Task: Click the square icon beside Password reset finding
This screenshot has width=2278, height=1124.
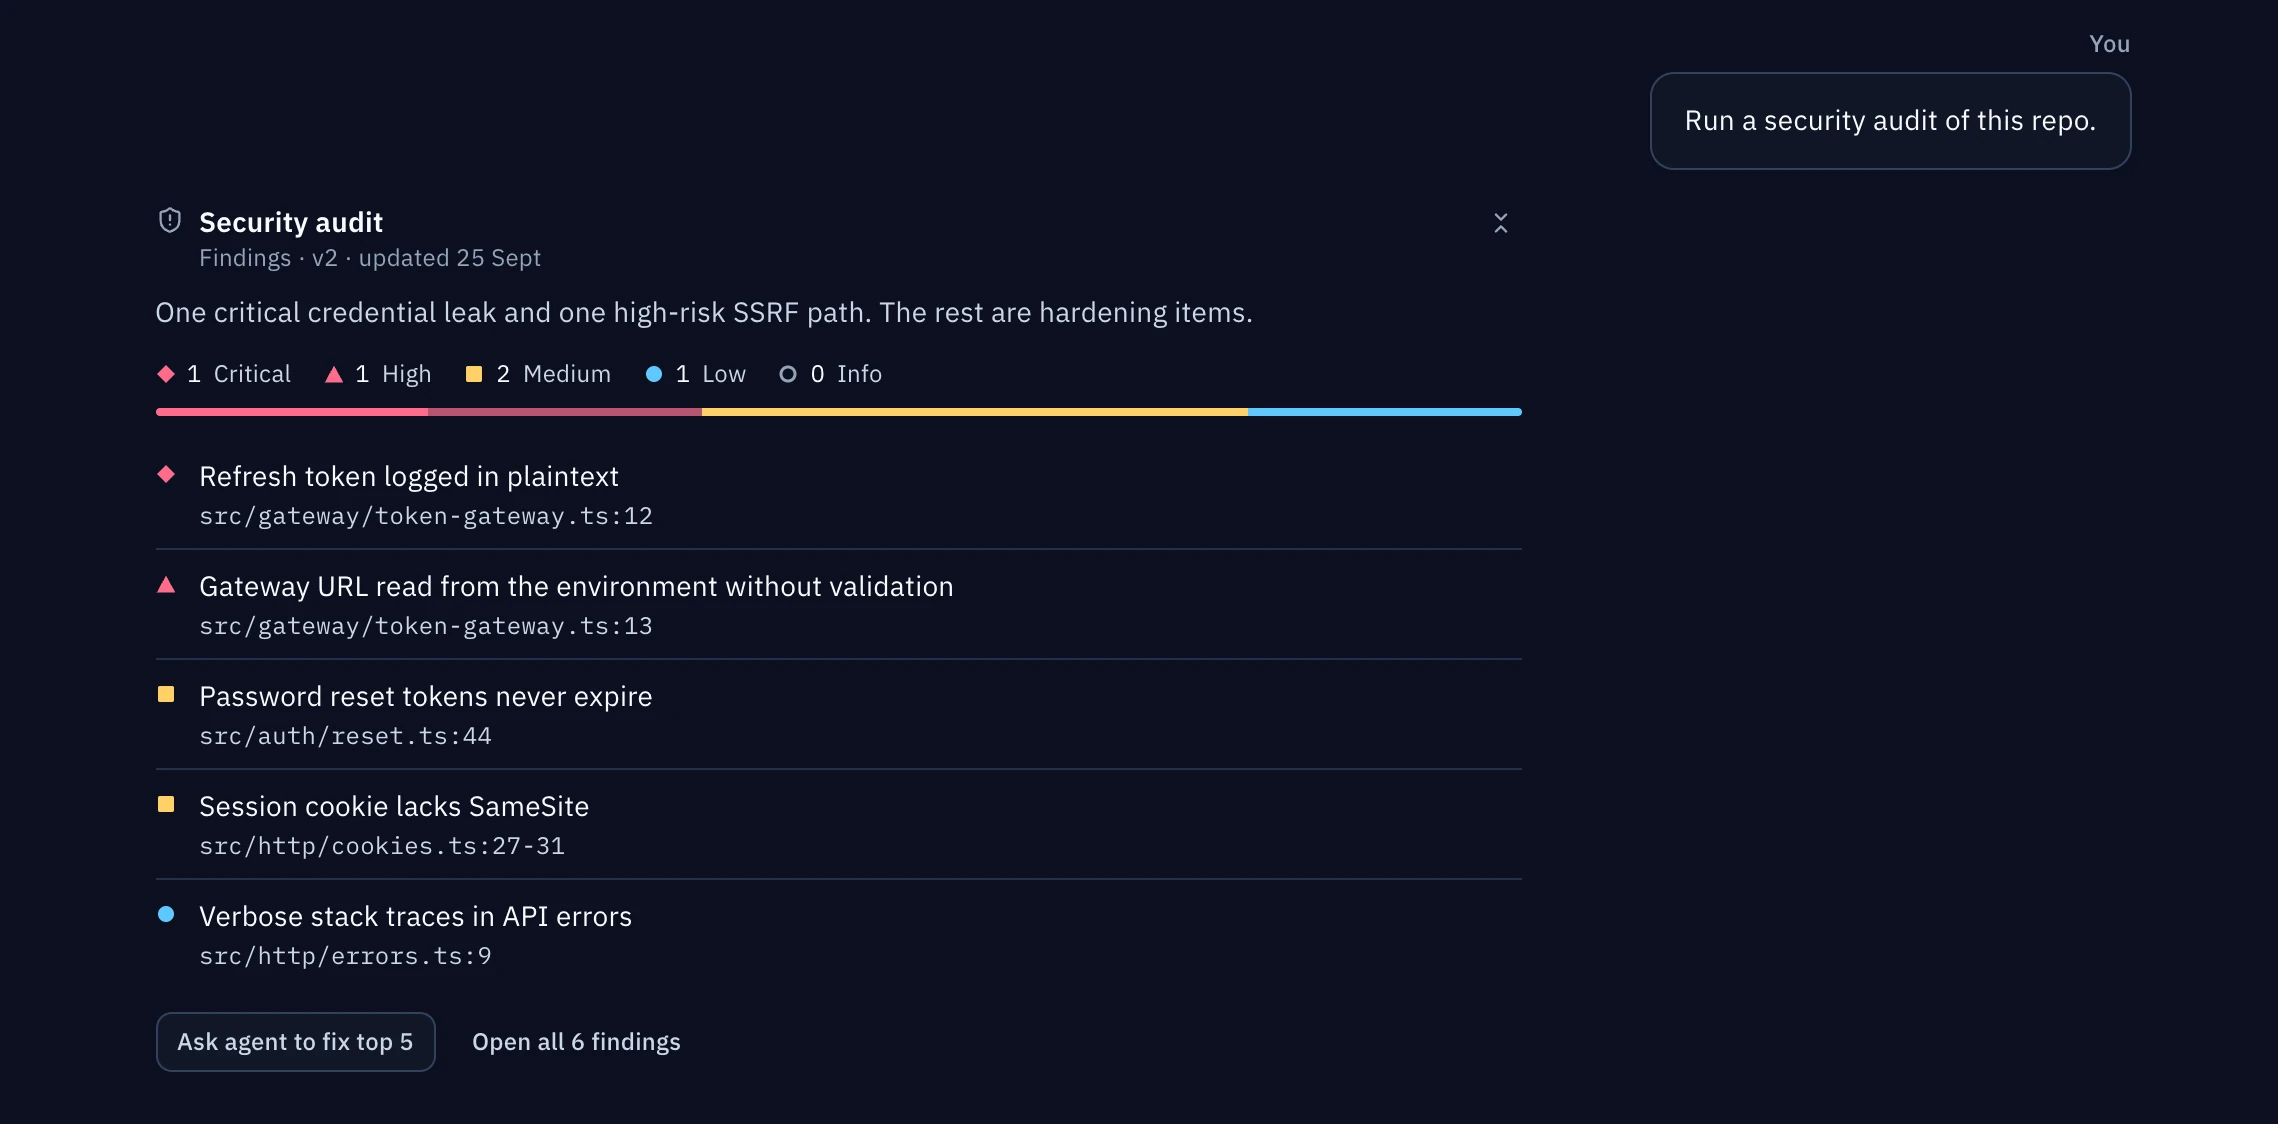Action: pos(166,694)
